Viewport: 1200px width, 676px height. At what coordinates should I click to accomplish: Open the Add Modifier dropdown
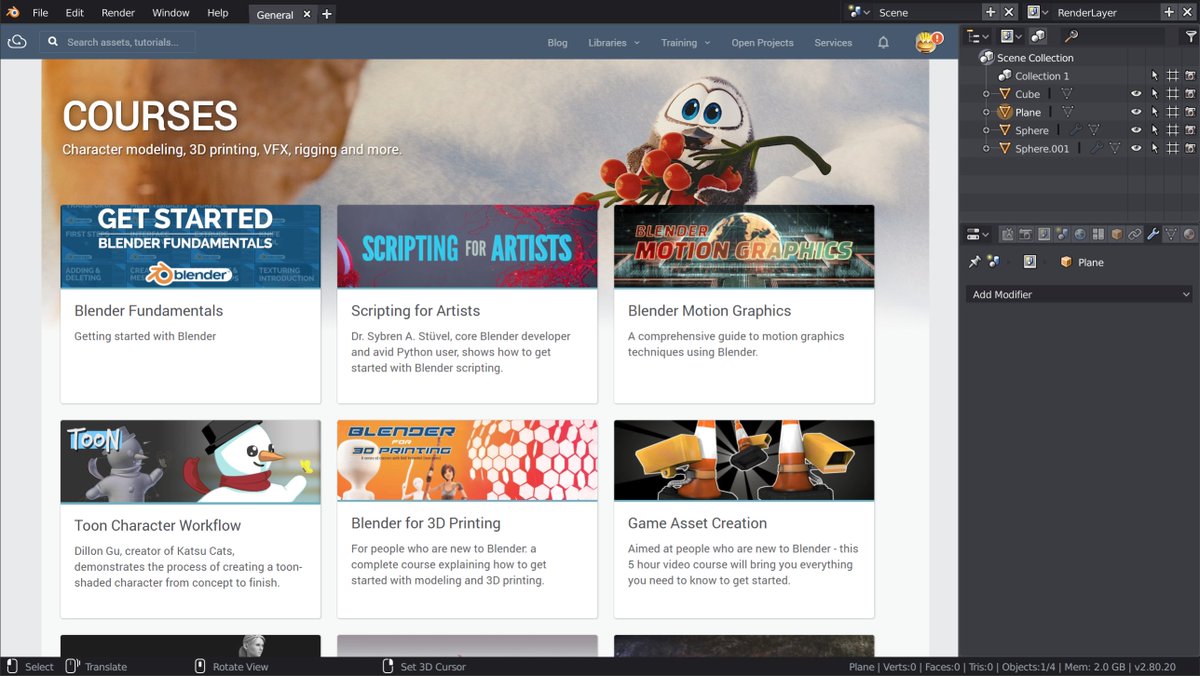[1079, 294]
